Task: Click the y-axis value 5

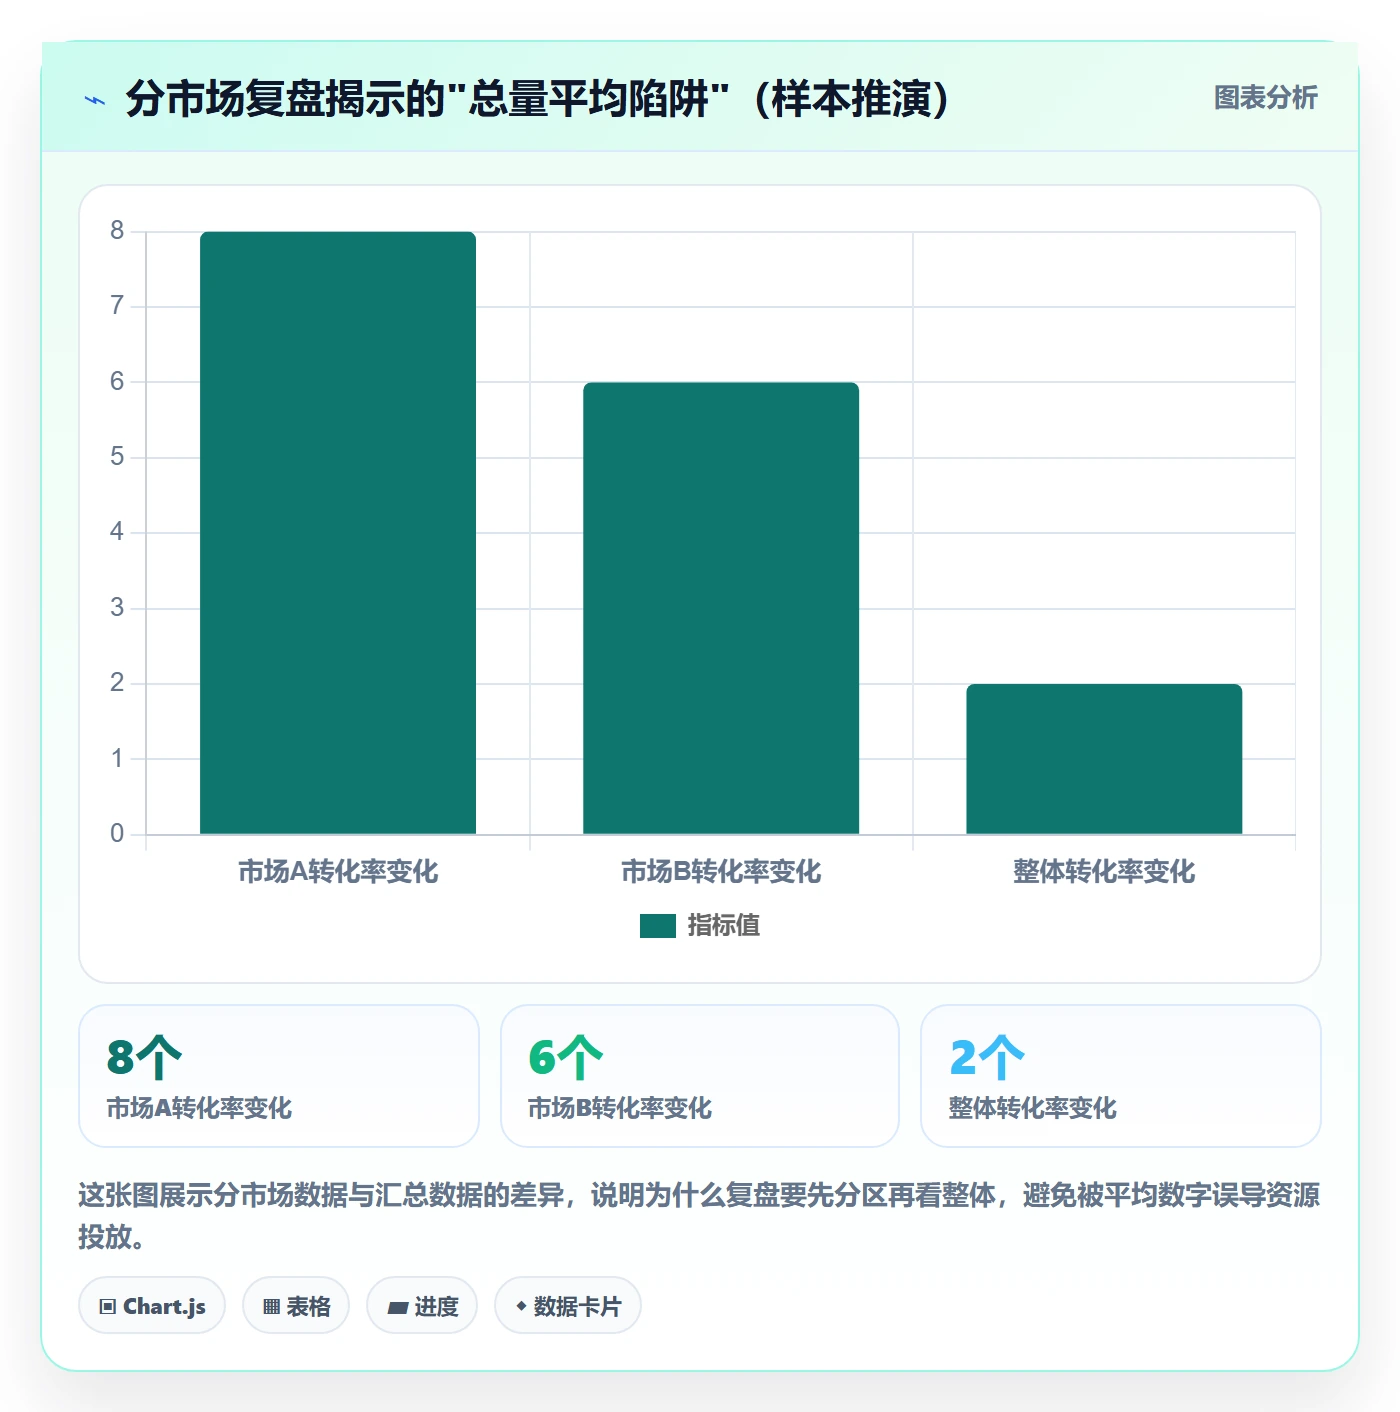Action: pyautogui.click(x=117, y=457)
